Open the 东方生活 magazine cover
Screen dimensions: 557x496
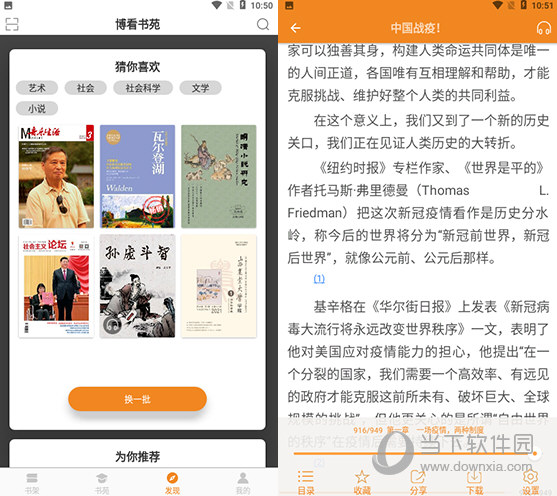[x=56, y=176]
